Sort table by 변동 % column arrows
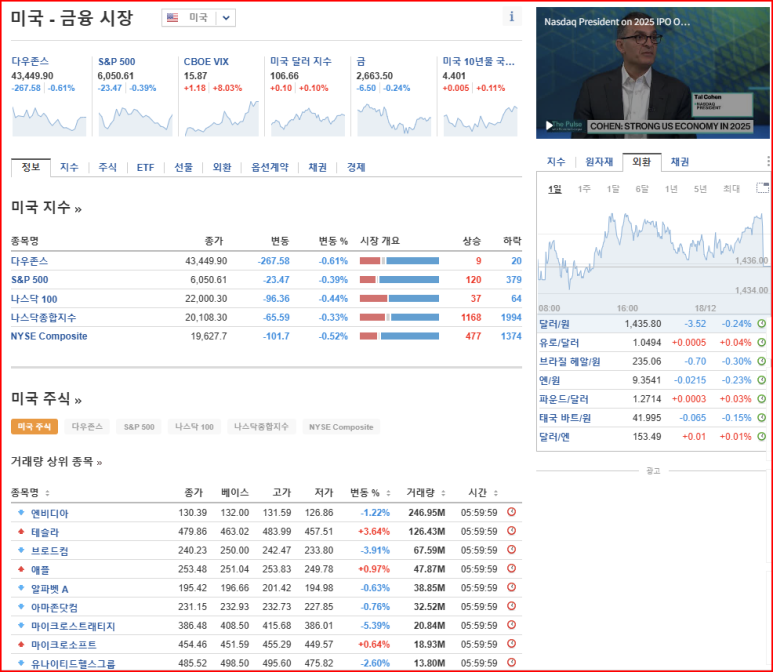 (x=388, y=493)
